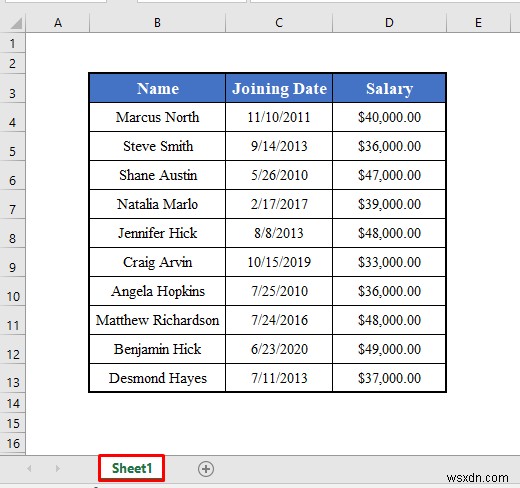
Task: Select salary cell $37,000.00
Action: (x=389, y=378)
